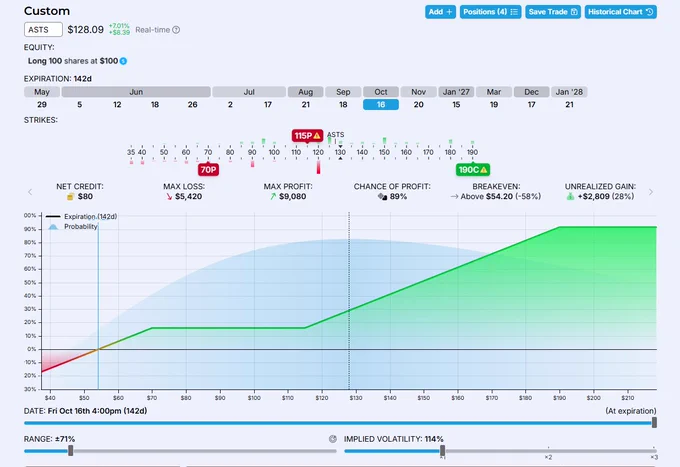Click the $9,080 max profit value
The height and width of the screenshot is (467, 680).
[x=292, y=196]
